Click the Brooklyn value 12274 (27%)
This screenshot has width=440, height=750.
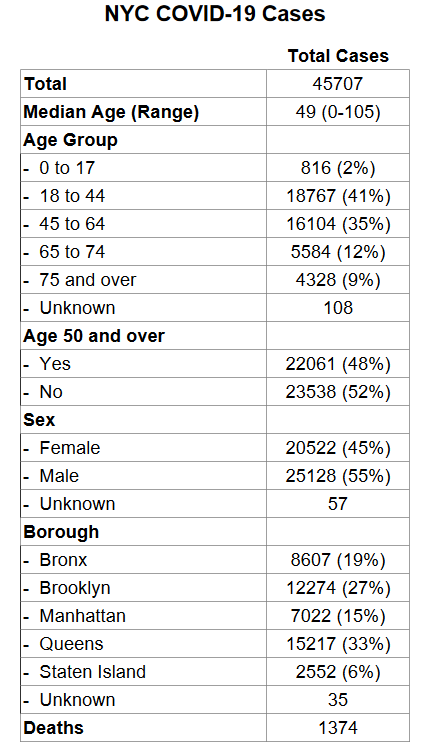(338, 588)
